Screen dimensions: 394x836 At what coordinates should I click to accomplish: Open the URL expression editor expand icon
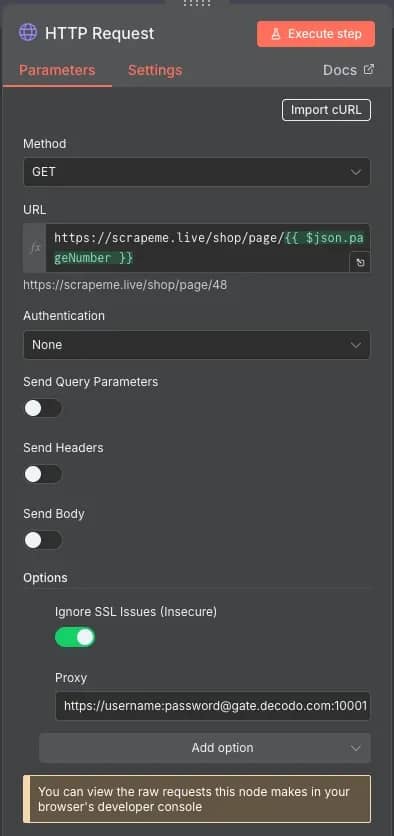pos(360,262)
